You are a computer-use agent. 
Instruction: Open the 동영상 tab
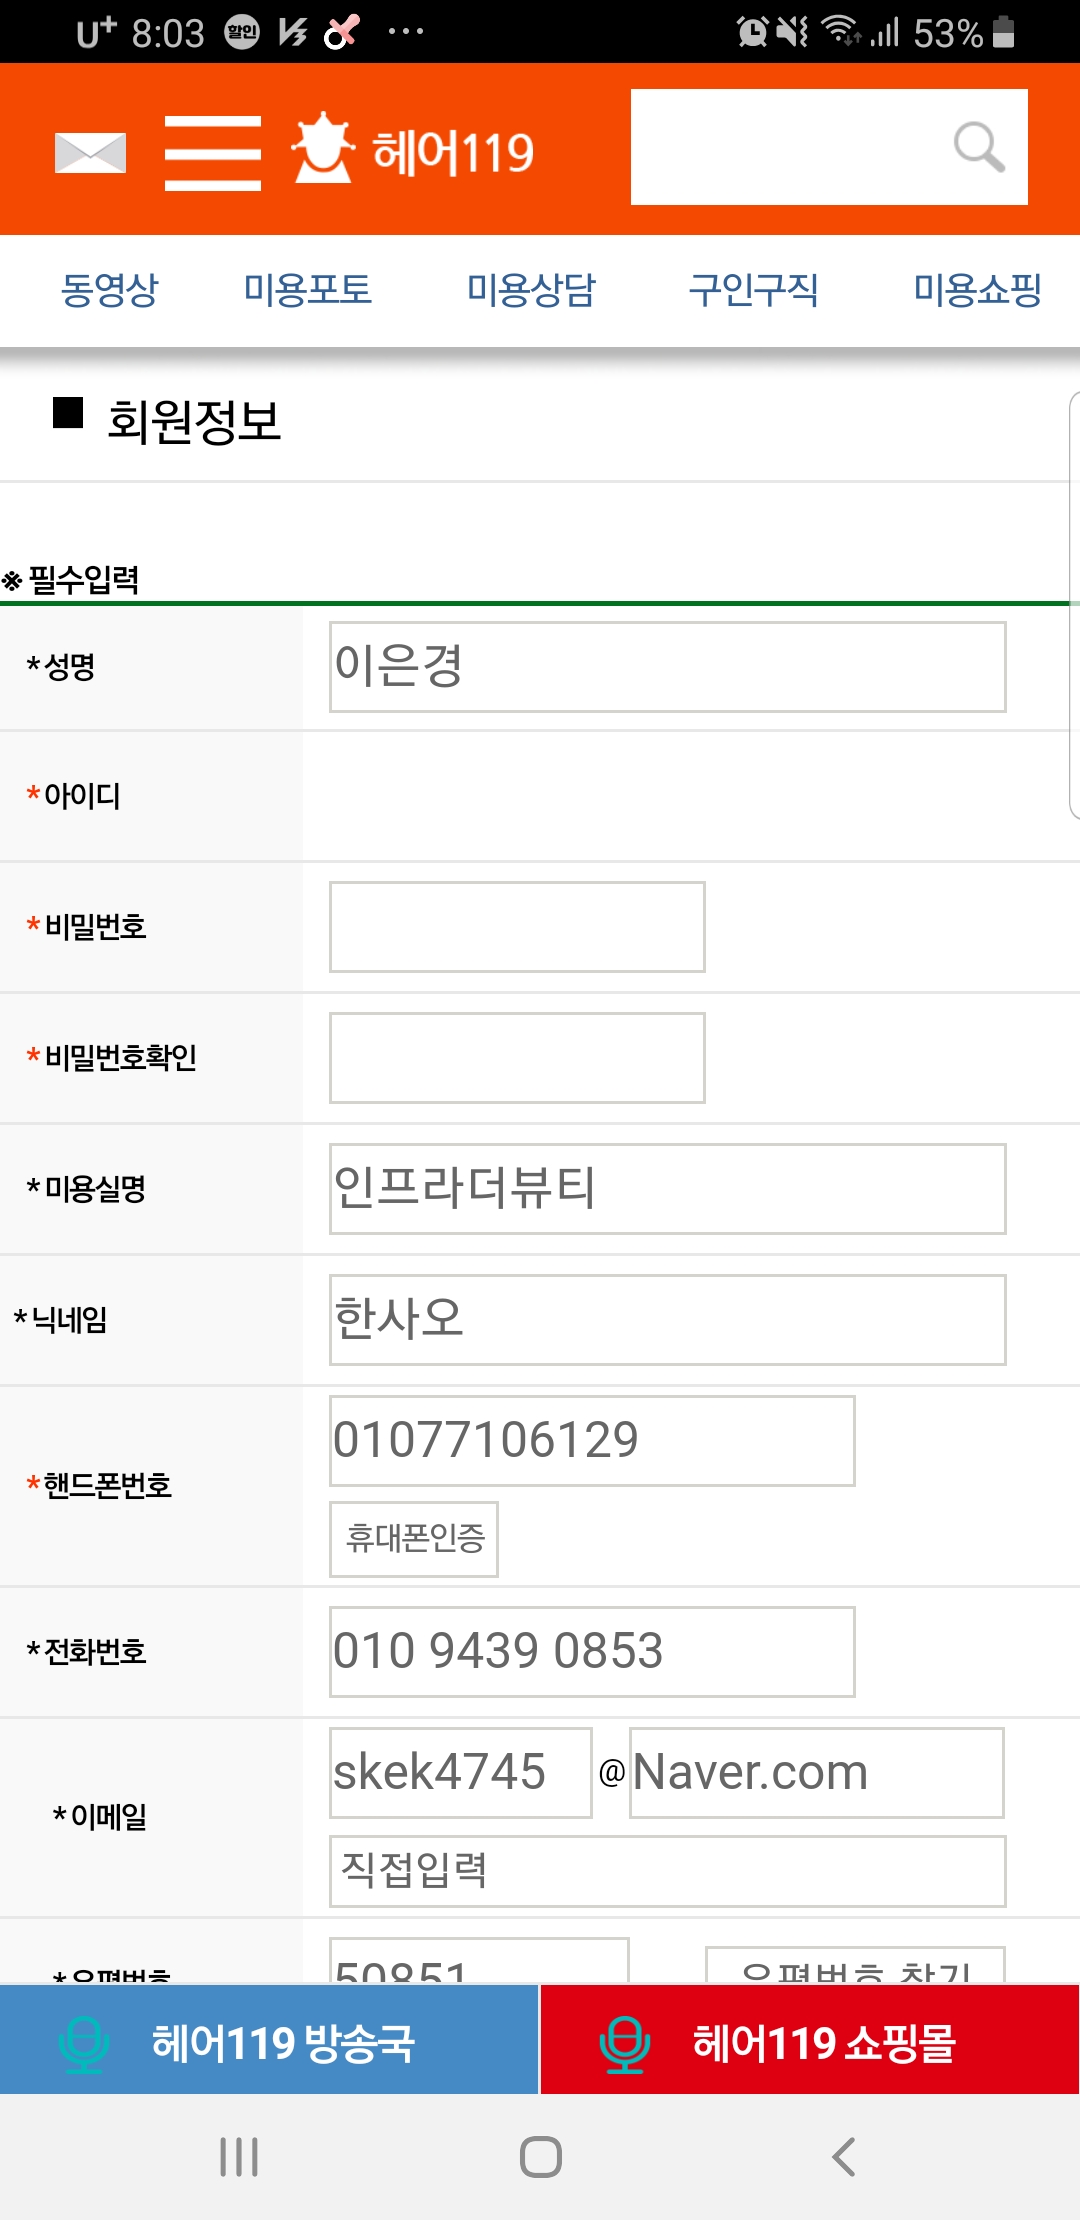tap(109, 290)
